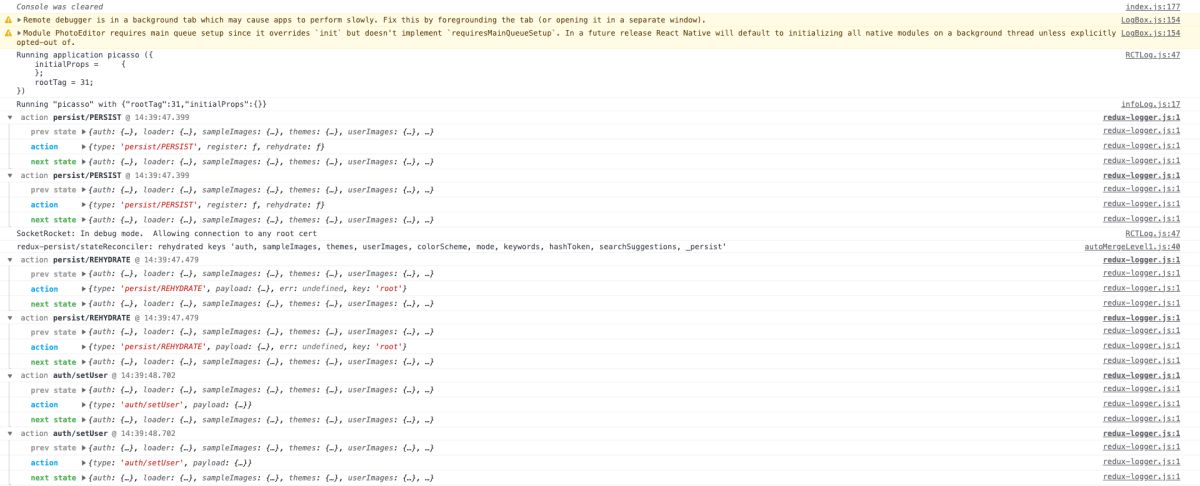Click the first "action auth/setUser @ 14:39:48.702" header text
The width and height of the screenshot is (1200, 486).
click(97, 376)
